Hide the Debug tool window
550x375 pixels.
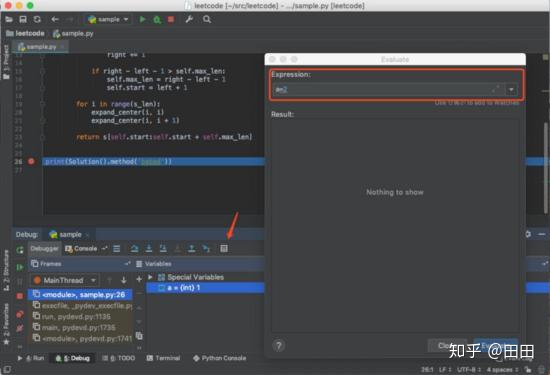(542, 234)
